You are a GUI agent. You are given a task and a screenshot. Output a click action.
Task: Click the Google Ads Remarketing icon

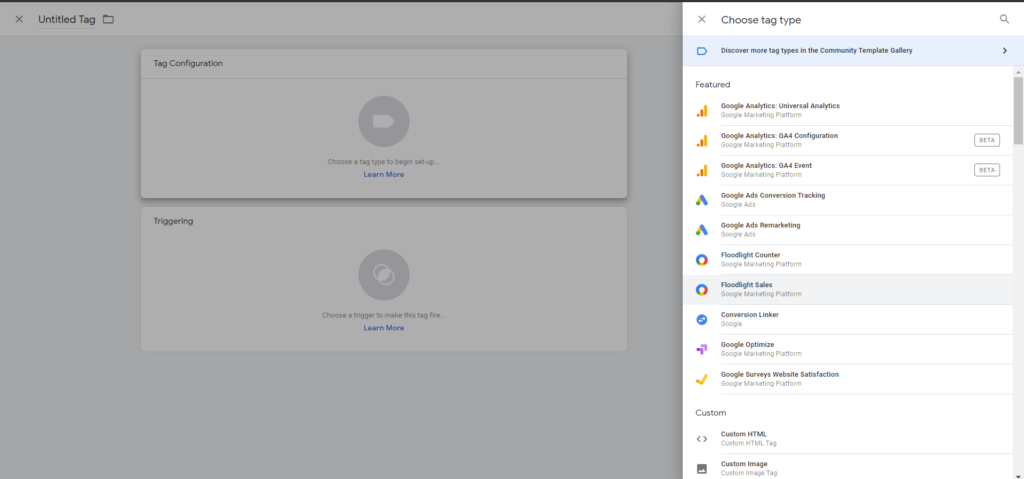coord(701,230)
